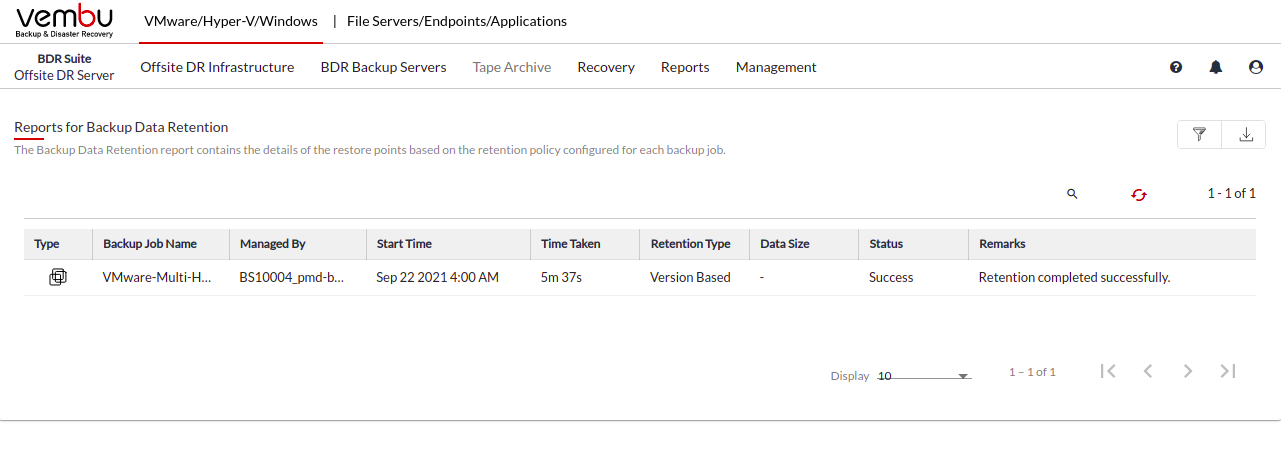
Task: Jump to the last page of results
Action: (1228, 371)
